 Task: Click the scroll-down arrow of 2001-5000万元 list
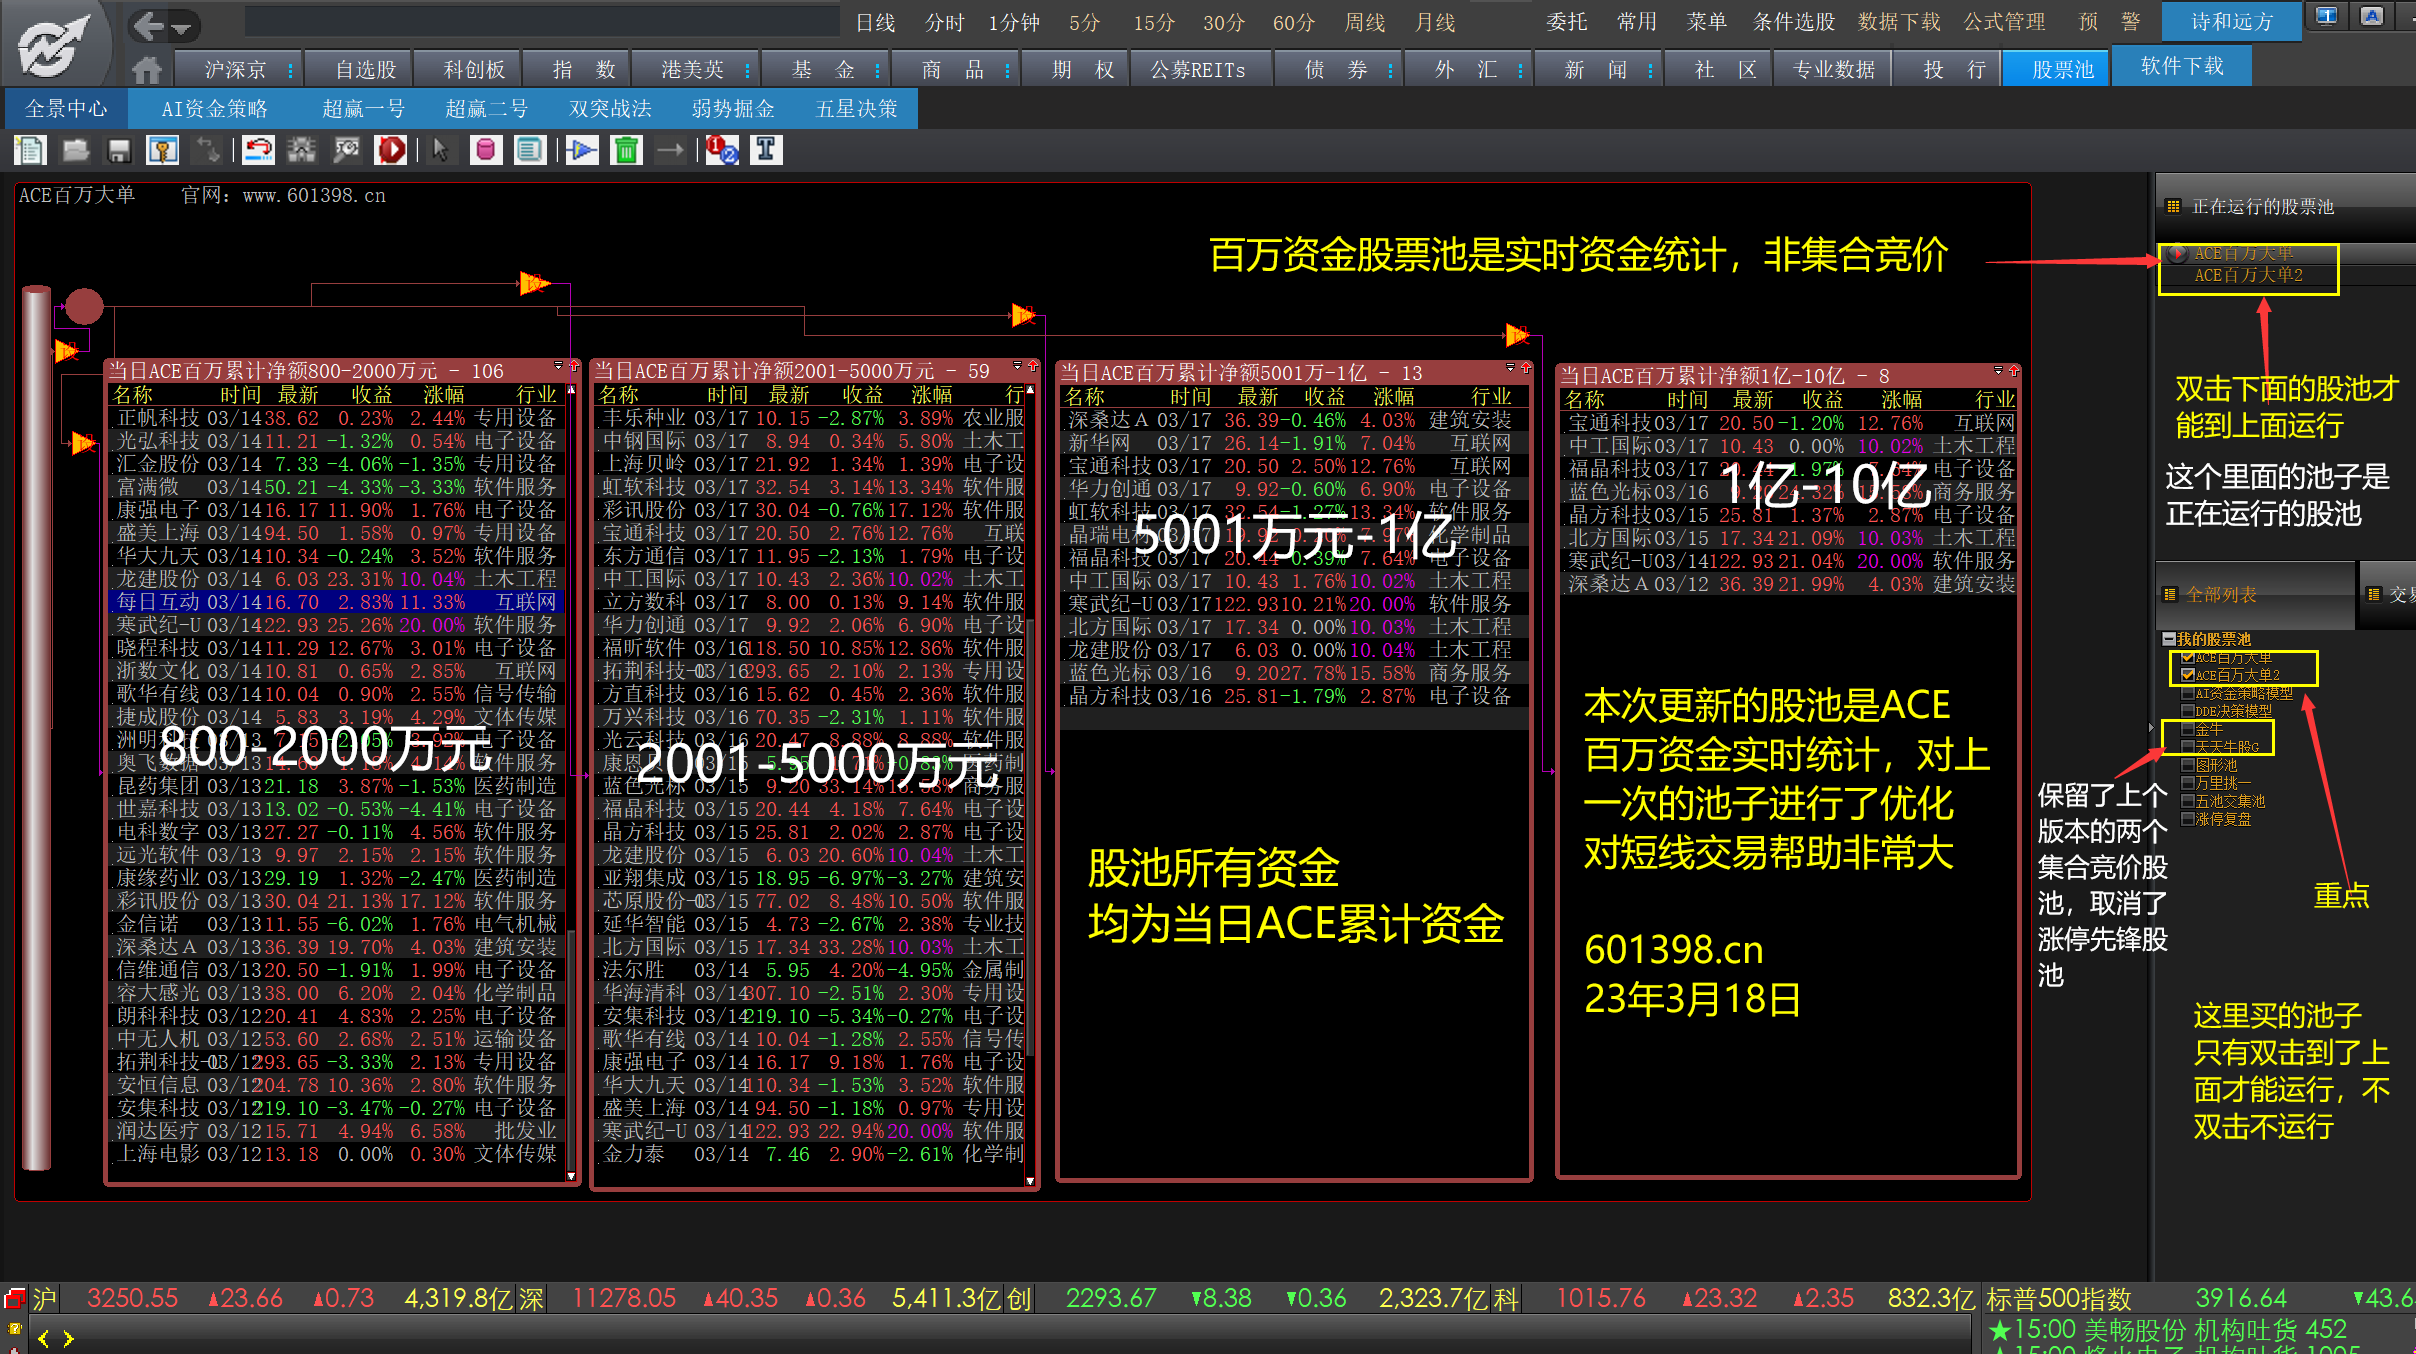[x=1030, y=1181]
